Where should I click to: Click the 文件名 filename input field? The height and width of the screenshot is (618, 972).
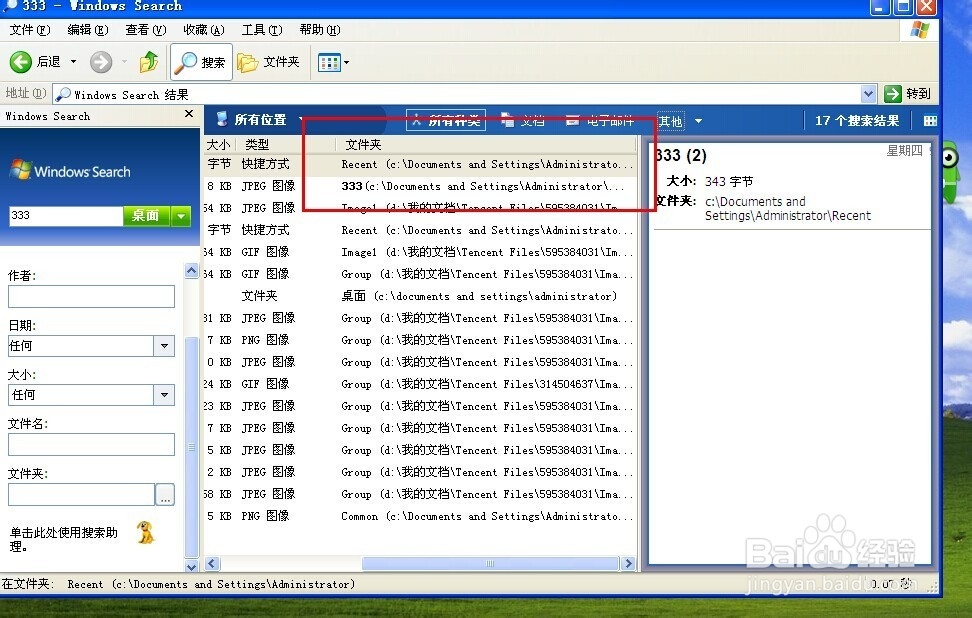click(91, 444)
